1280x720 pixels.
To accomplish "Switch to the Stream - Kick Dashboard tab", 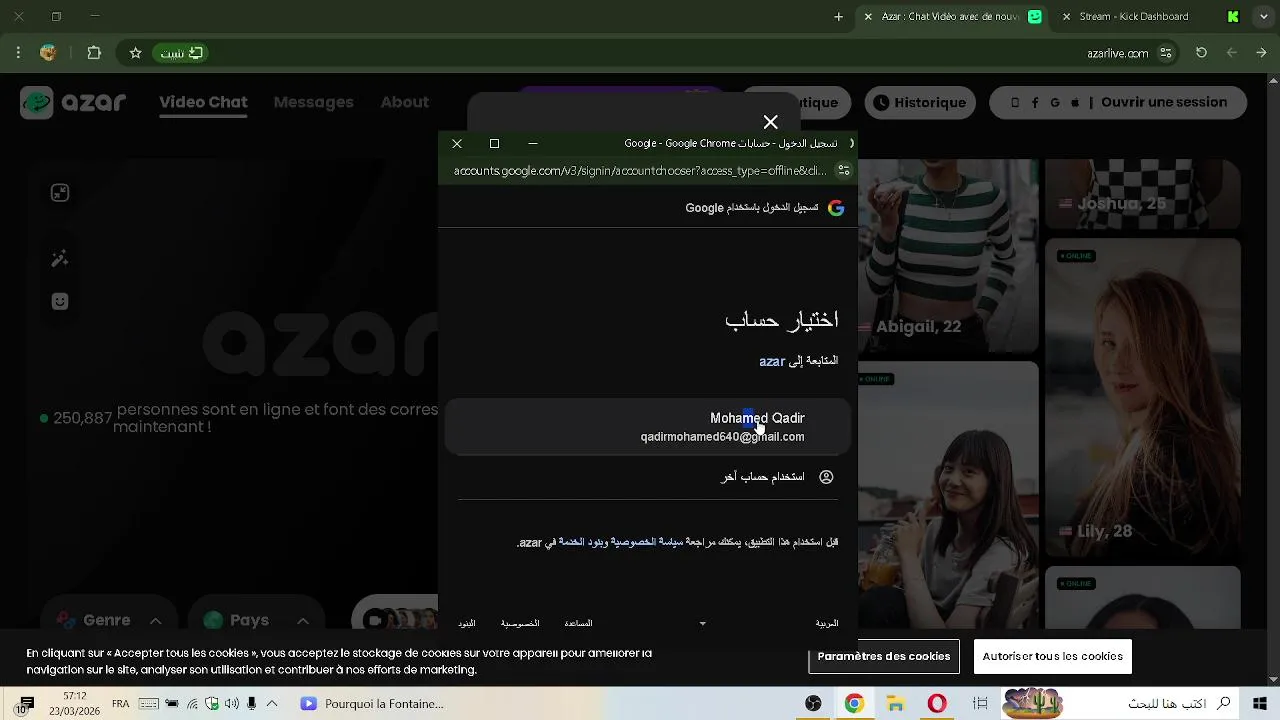I will [x=1148, y=16].
